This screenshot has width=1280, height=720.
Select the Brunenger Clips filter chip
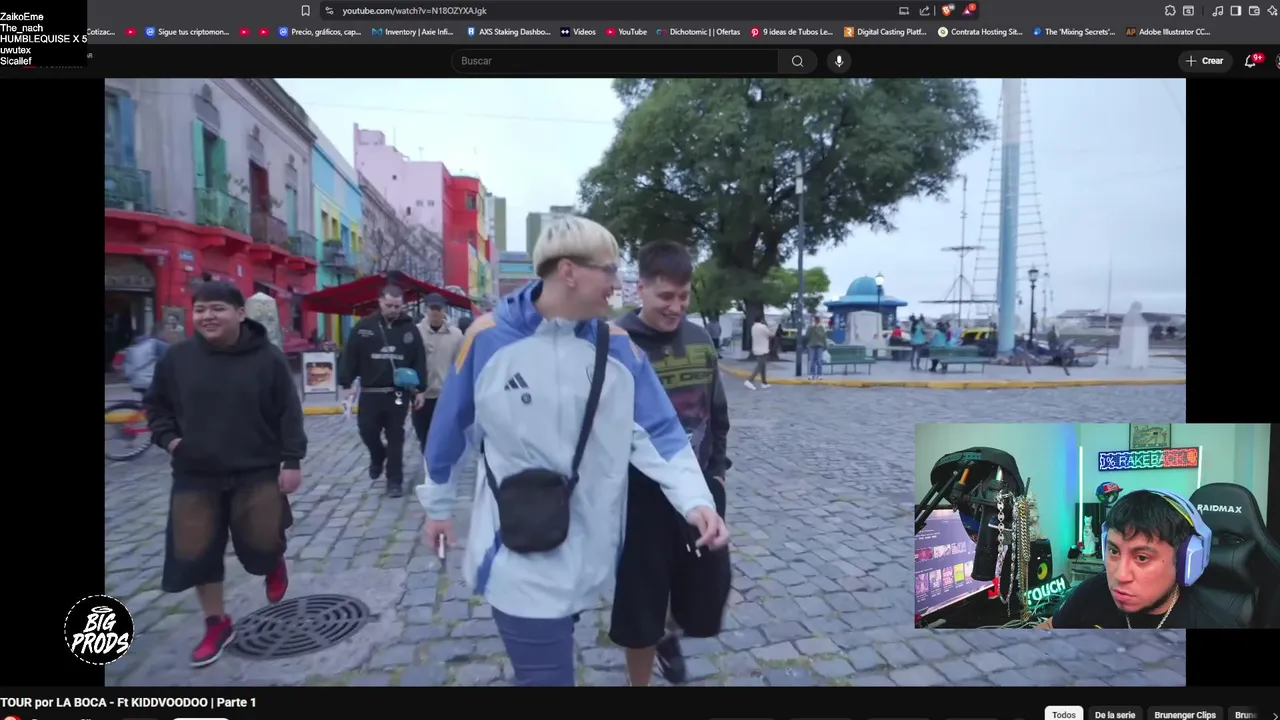[x=1185, y=714]
